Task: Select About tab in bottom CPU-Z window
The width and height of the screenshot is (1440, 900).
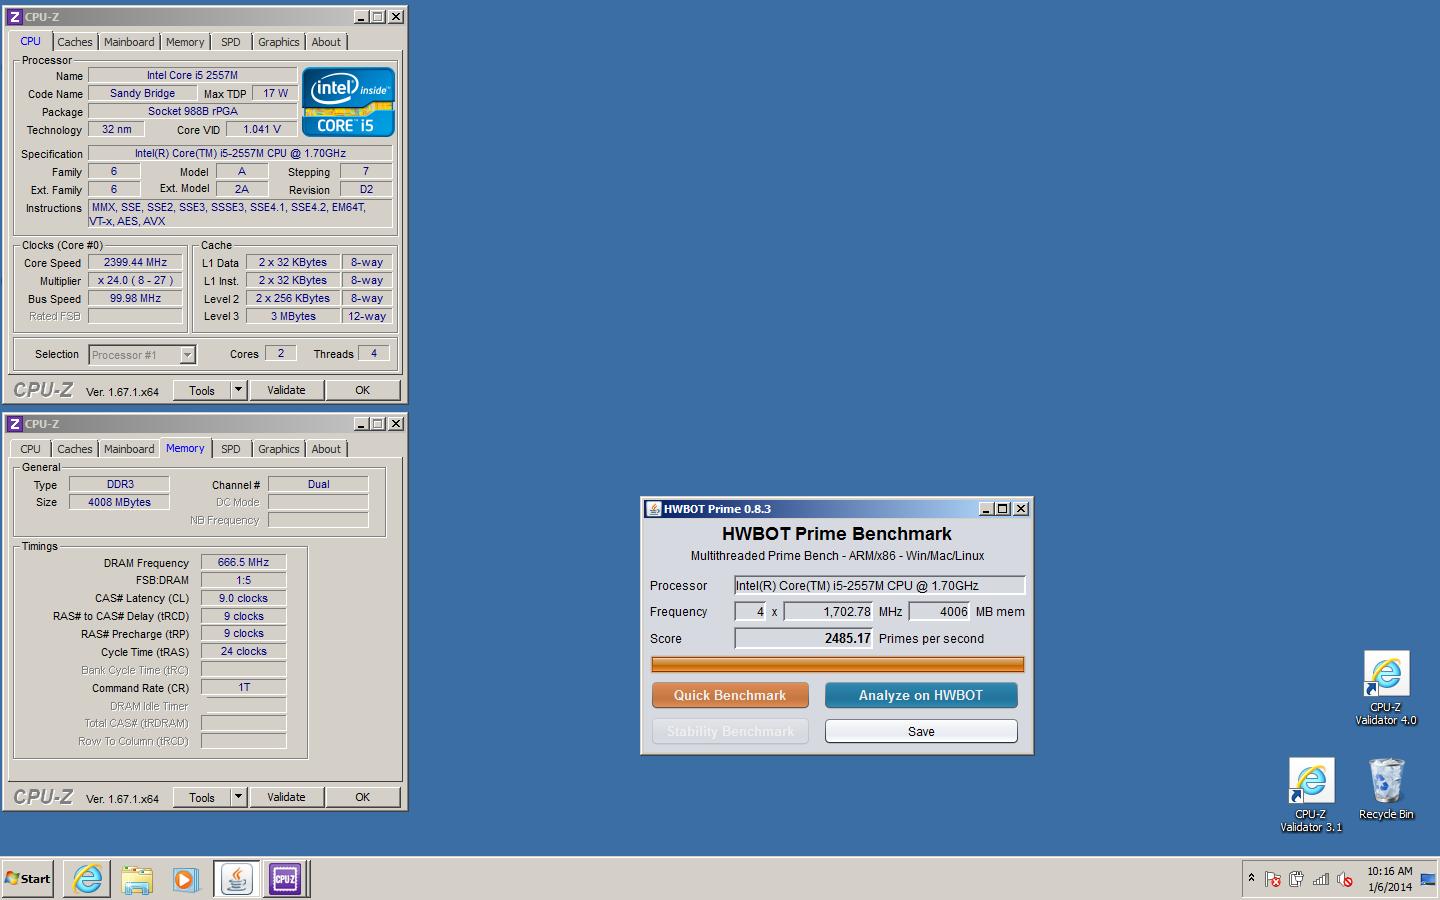Action: pyautogui.click(x=326, y=449)
